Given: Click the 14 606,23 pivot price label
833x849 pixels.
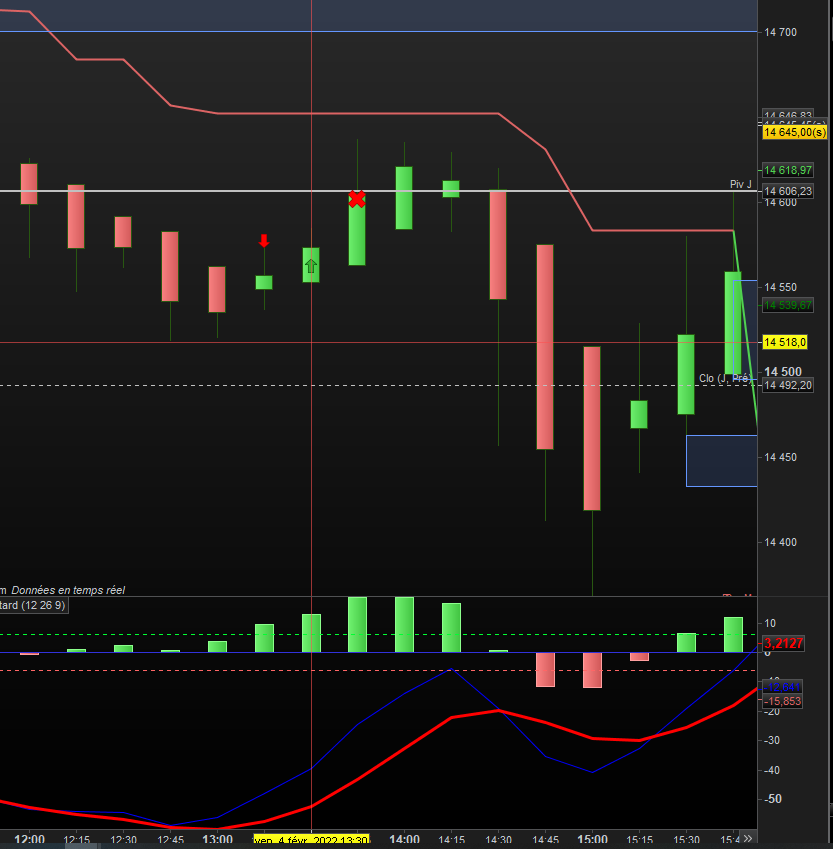Looking at the screenshot, I should pos(788,191).
